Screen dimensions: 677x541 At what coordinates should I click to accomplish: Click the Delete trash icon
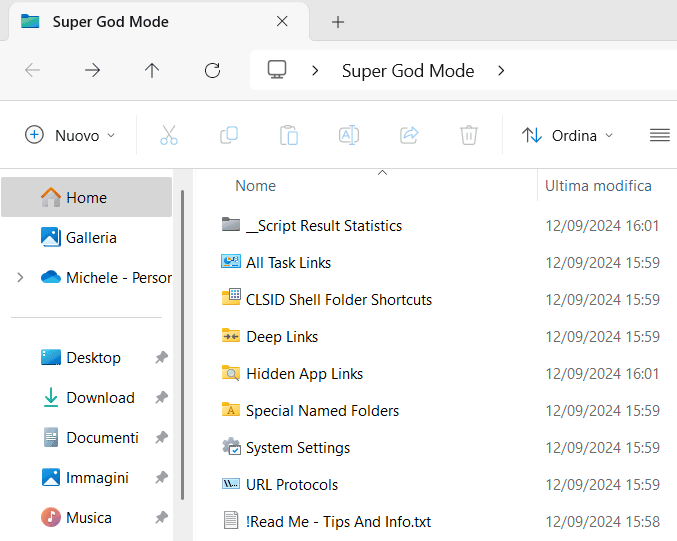(x=468, y=135)
